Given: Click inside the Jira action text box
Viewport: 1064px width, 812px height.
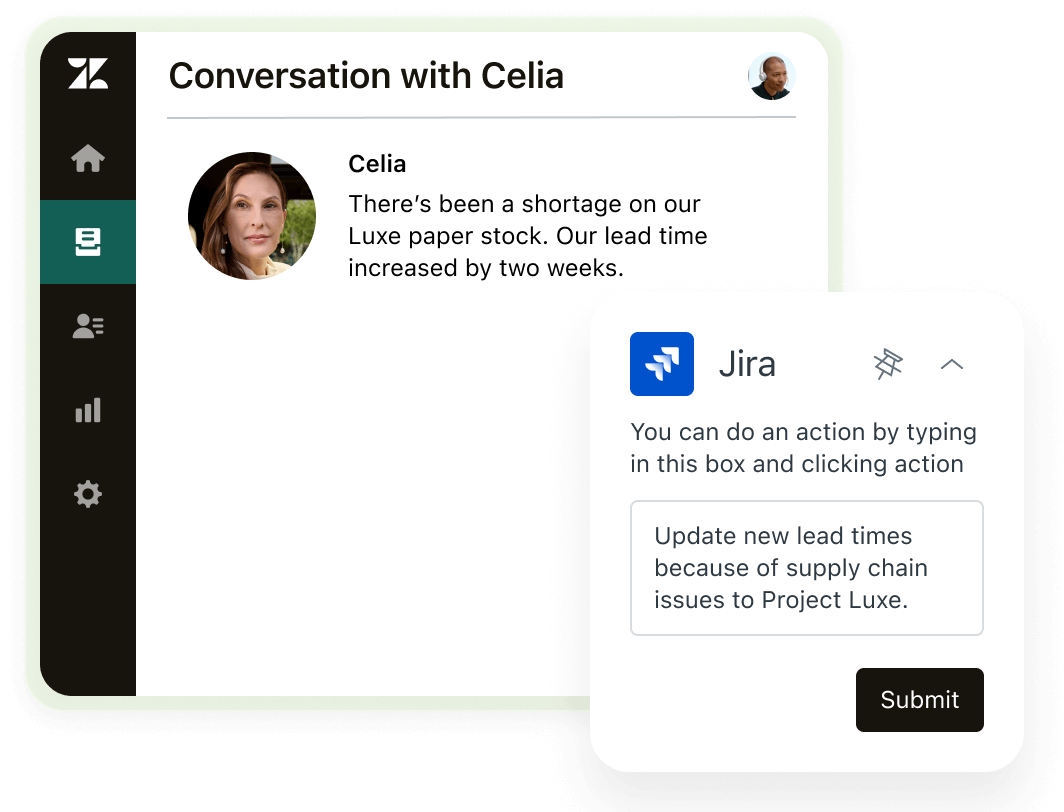Looking at the screenshot, I should click(806, 567).
